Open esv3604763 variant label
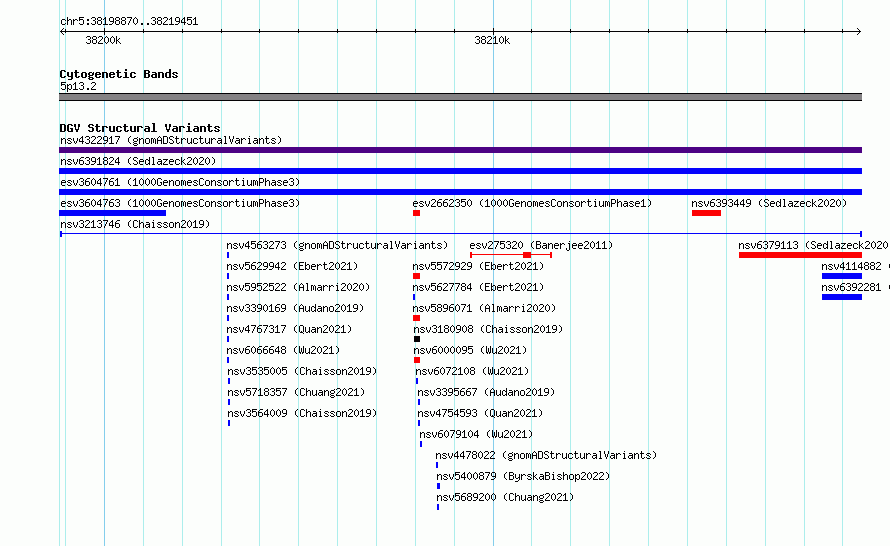The width and height of the screenshot is (890, 546). [x=180, y=203]
